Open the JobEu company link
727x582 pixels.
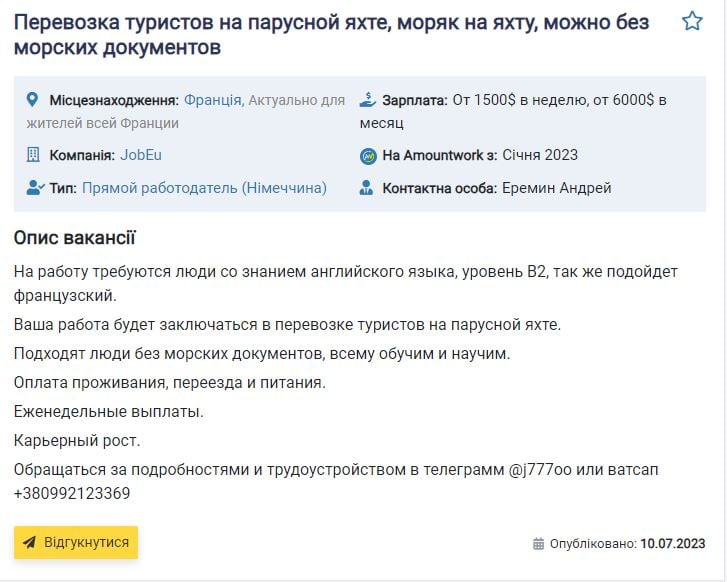[141, 155]
